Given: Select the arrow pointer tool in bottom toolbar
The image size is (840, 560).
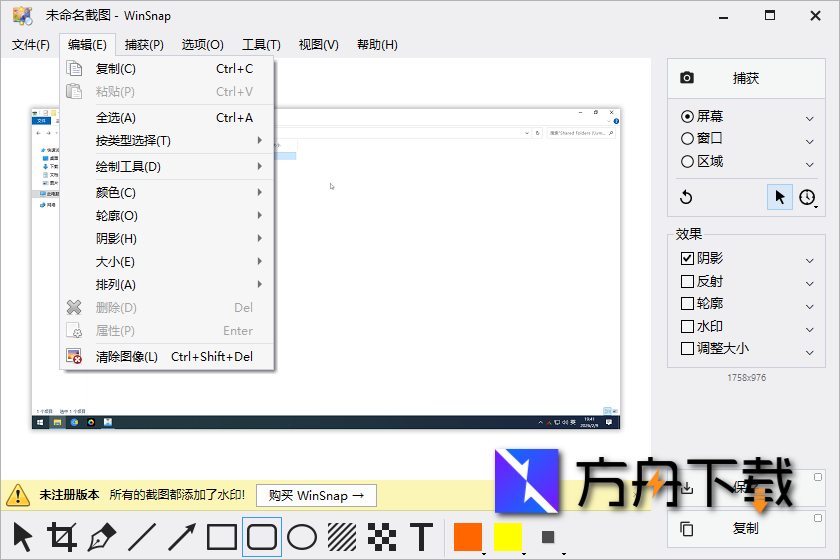Looking at the screenshot, I should click(x=22, y=537).
